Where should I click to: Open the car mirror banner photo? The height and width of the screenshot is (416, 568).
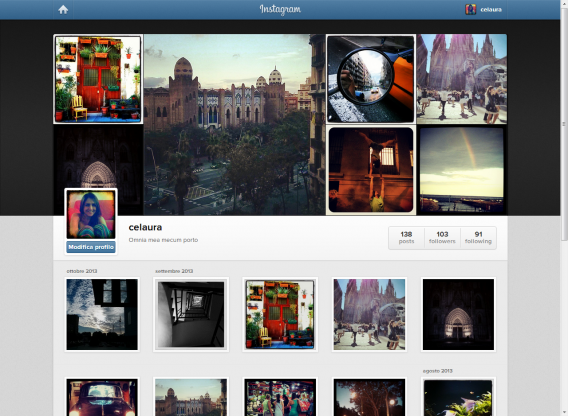click(x=371, y=79)
